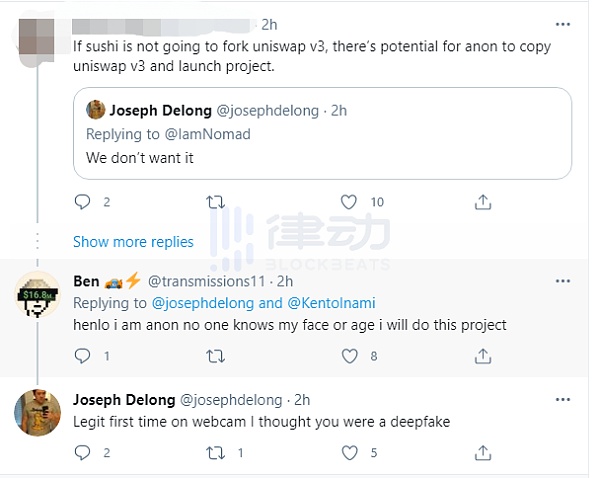Image resolution: width=600 pixels, height=478 pixels.
Task: View Joseph Delong's profile photo
Action: [x=37, y=413]
